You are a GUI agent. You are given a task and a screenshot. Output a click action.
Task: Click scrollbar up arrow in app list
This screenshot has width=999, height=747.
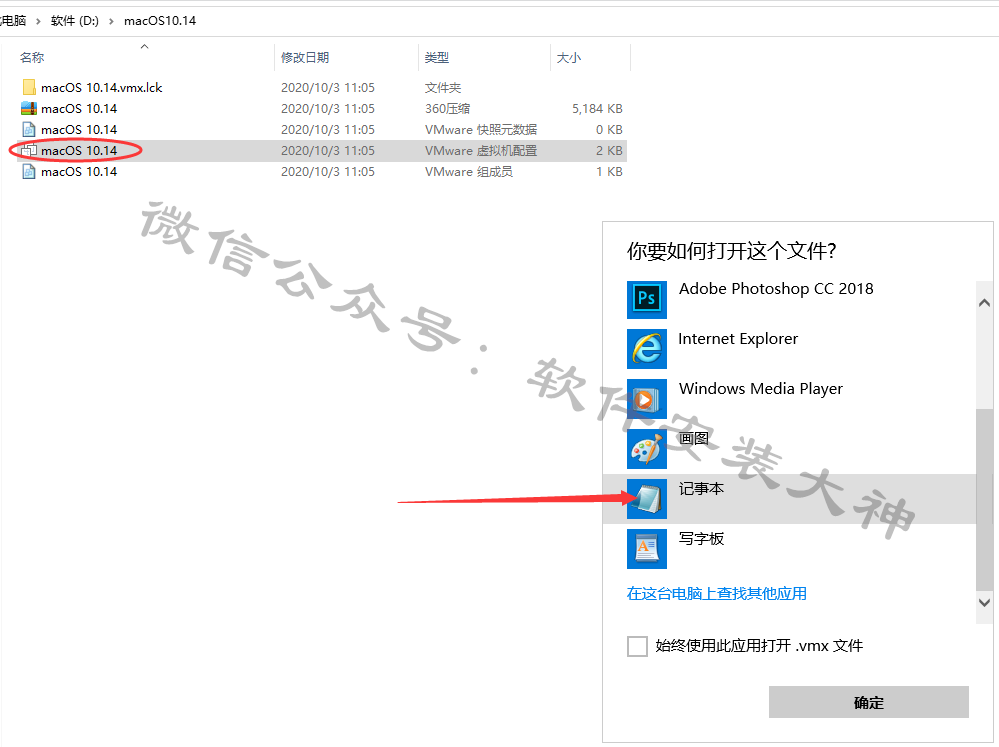coord(984,303)
